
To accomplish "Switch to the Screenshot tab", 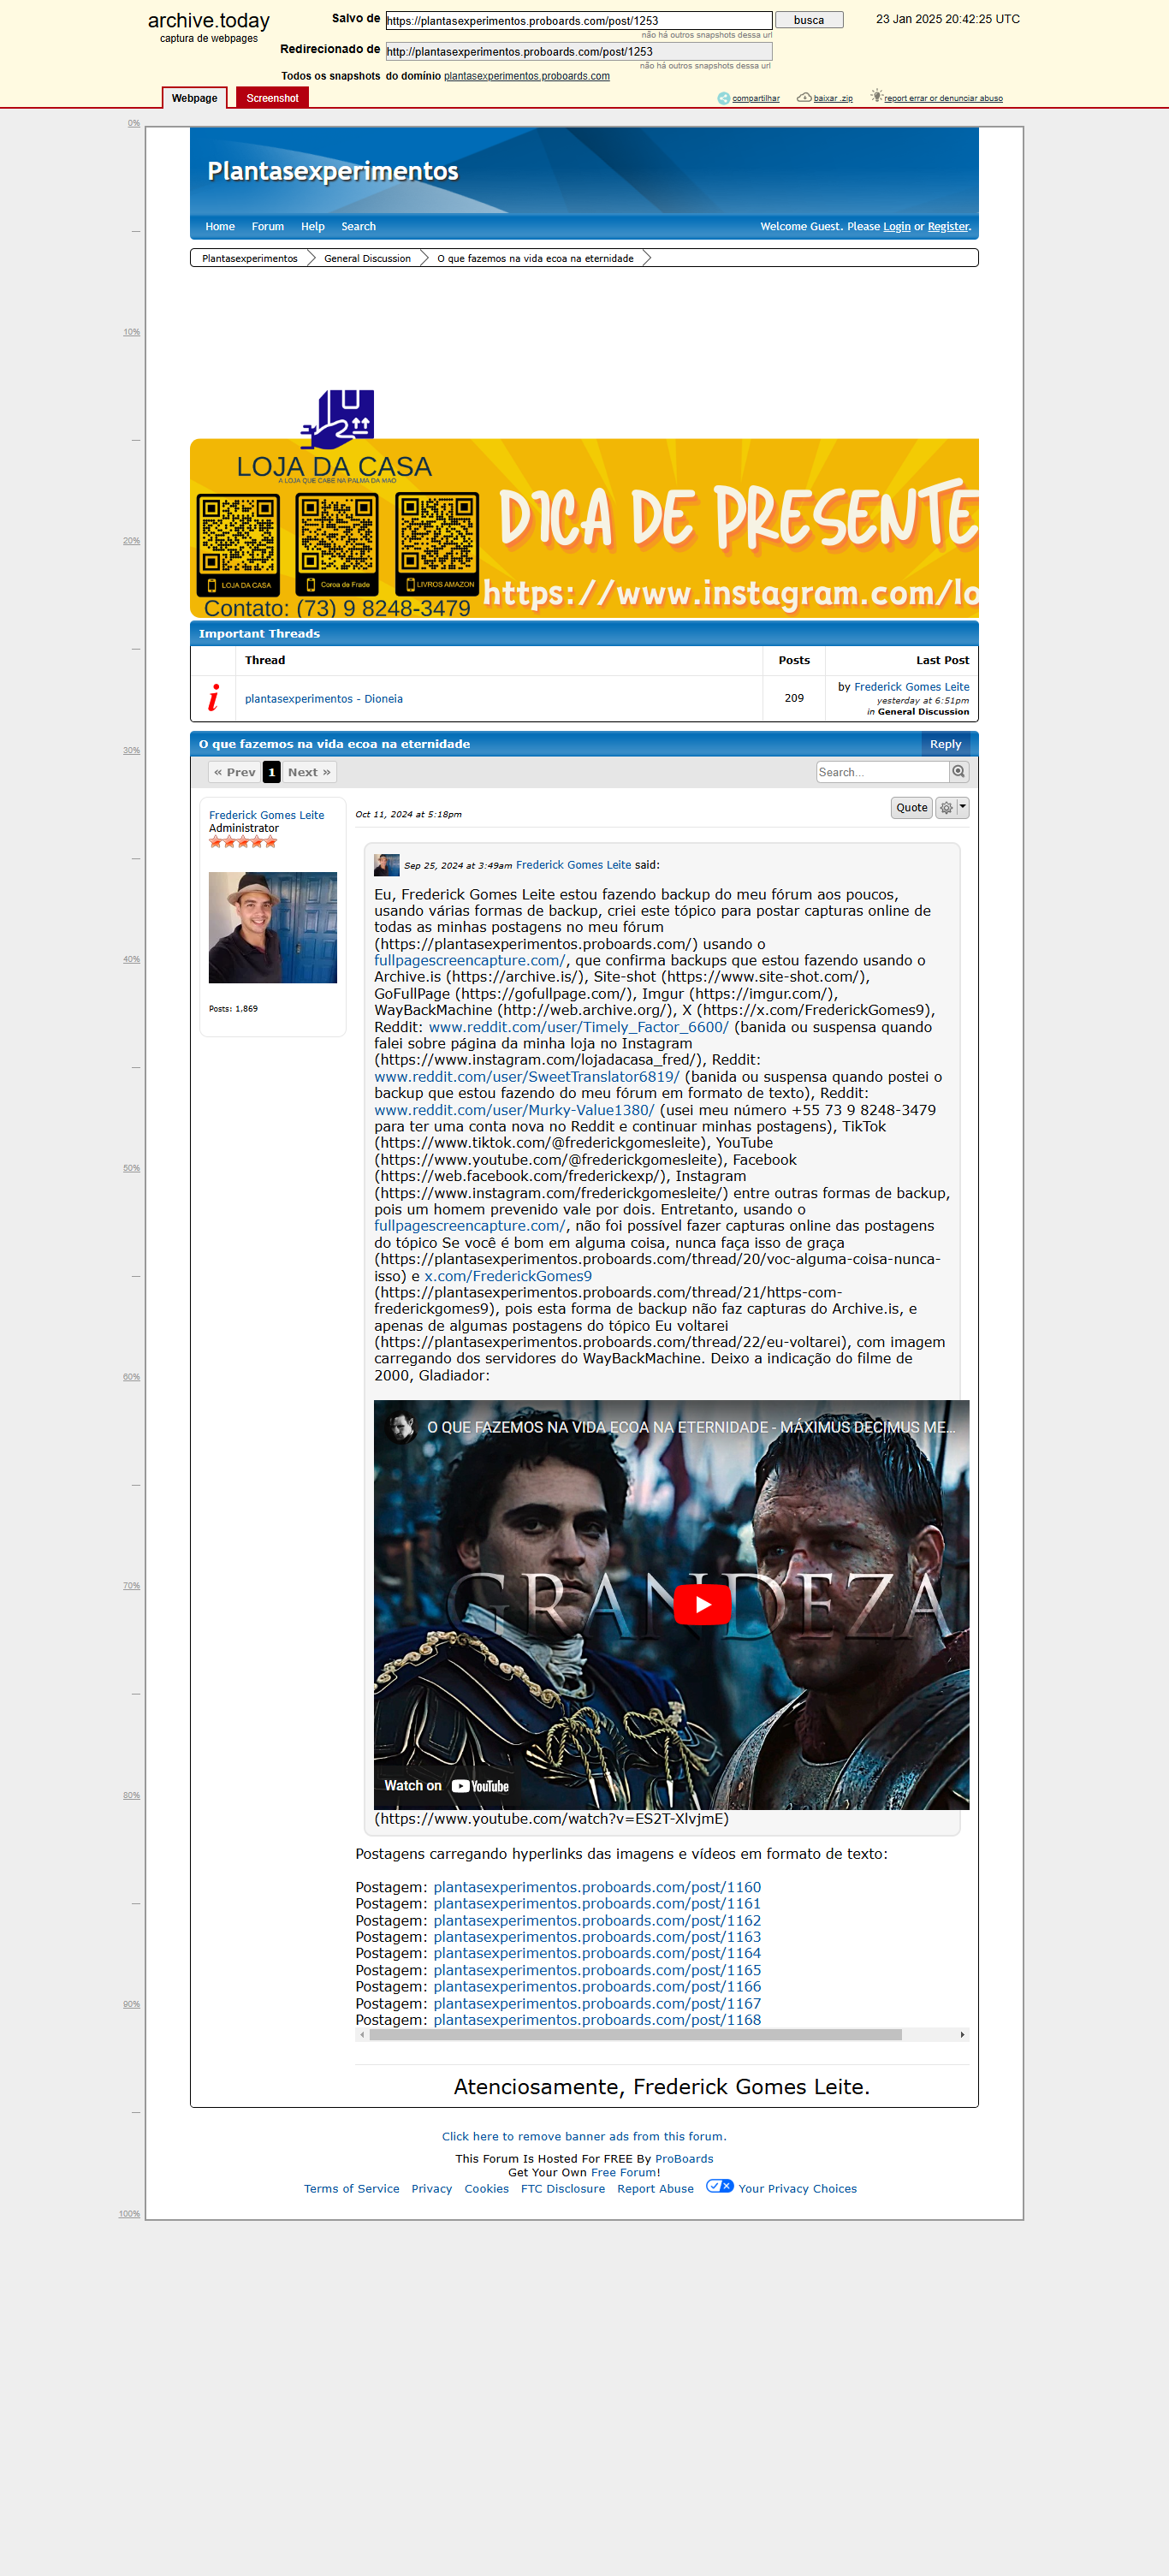I will (272, 98).
